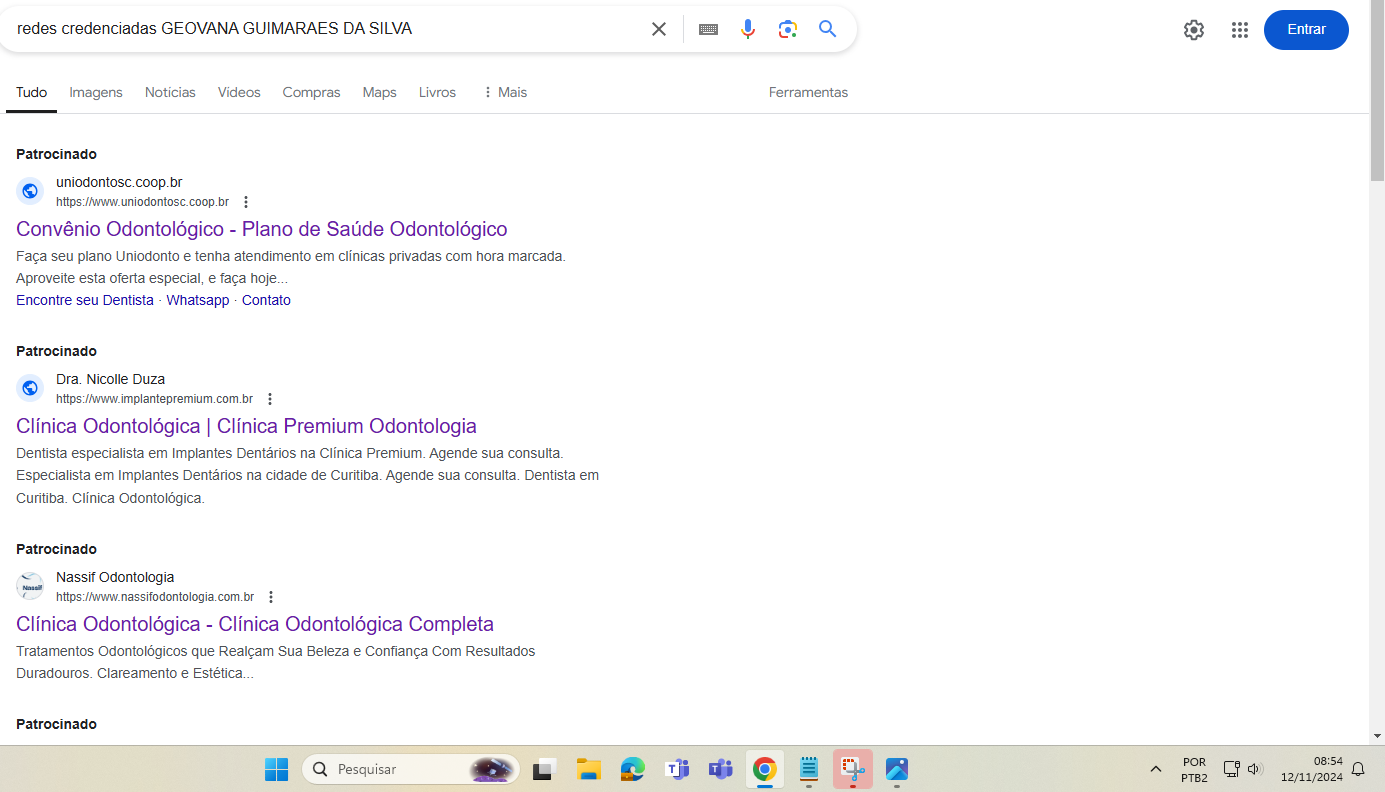Search by image with the Lens icon
This screenshot has height=792, width=1385.
pyautogui.click(x=788, y=29)
